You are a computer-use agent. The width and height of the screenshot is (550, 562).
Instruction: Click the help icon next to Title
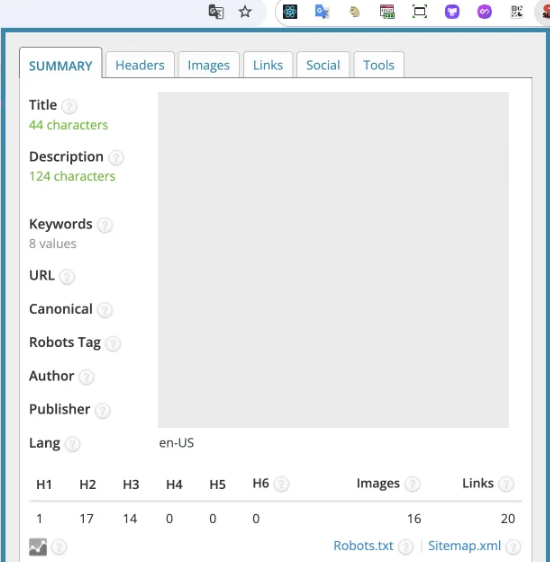(69, 106)
